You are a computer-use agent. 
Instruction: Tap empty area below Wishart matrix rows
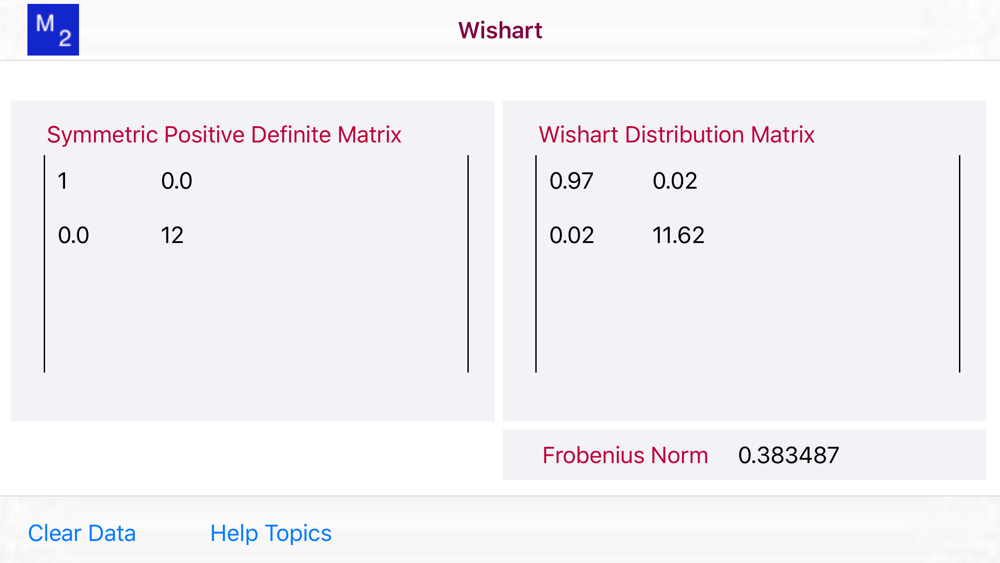click(747, 315)
